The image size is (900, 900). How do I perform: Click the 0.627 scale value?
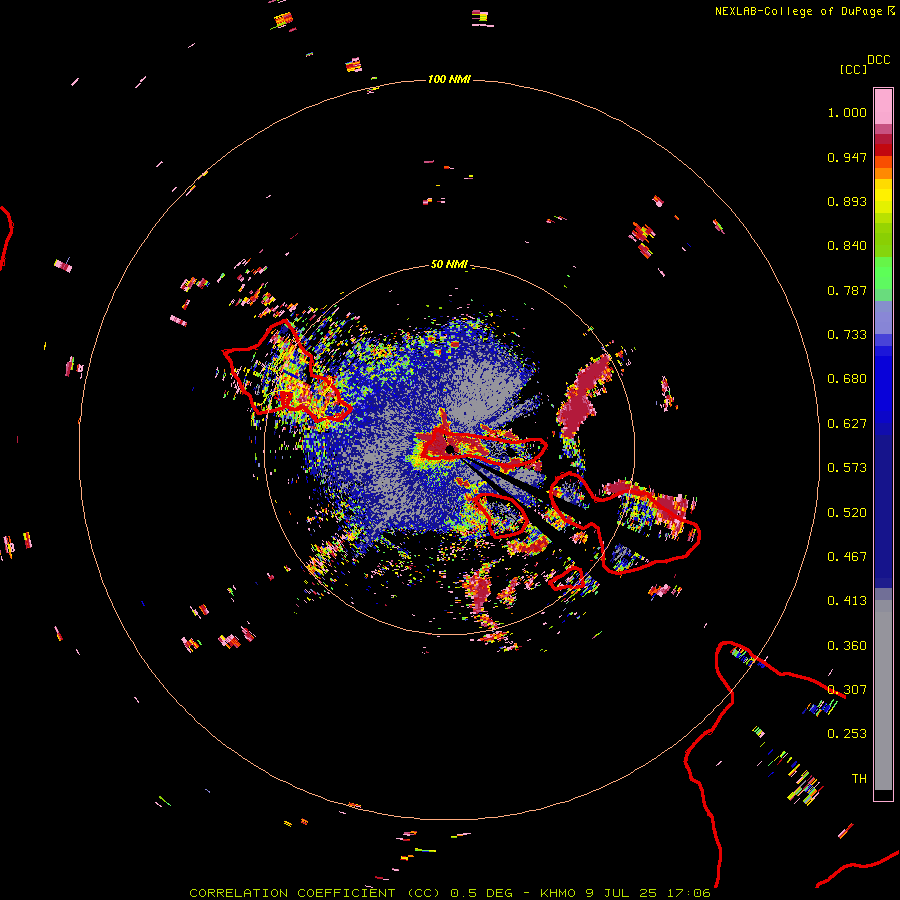tap(847, 424)
